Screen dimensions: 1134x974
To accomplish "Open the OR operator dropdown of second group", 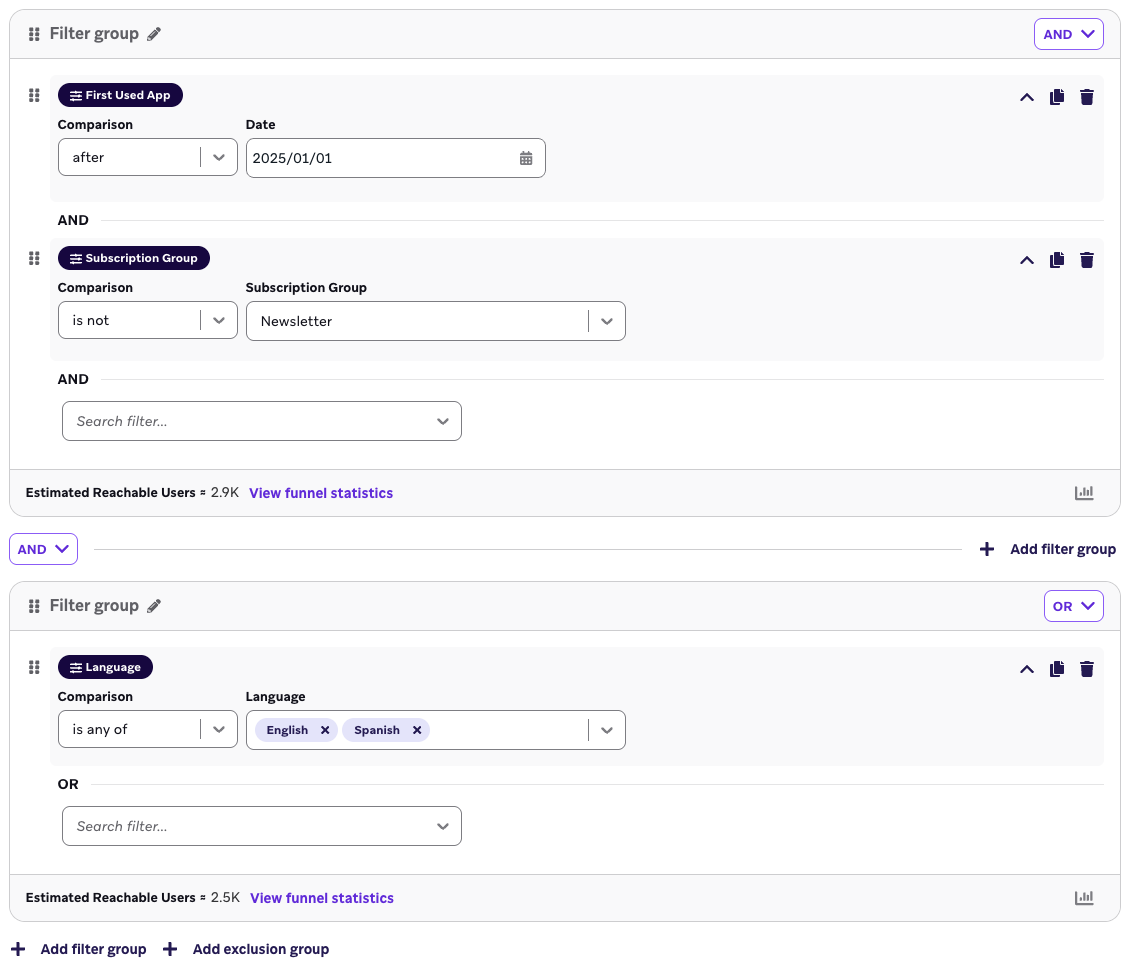I will (1073, 606).
